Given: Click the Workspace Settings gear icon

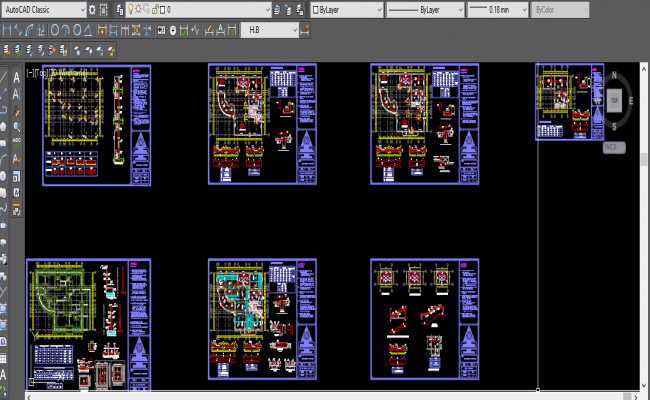Looking at the screenshot, I should tap(92, 9).
